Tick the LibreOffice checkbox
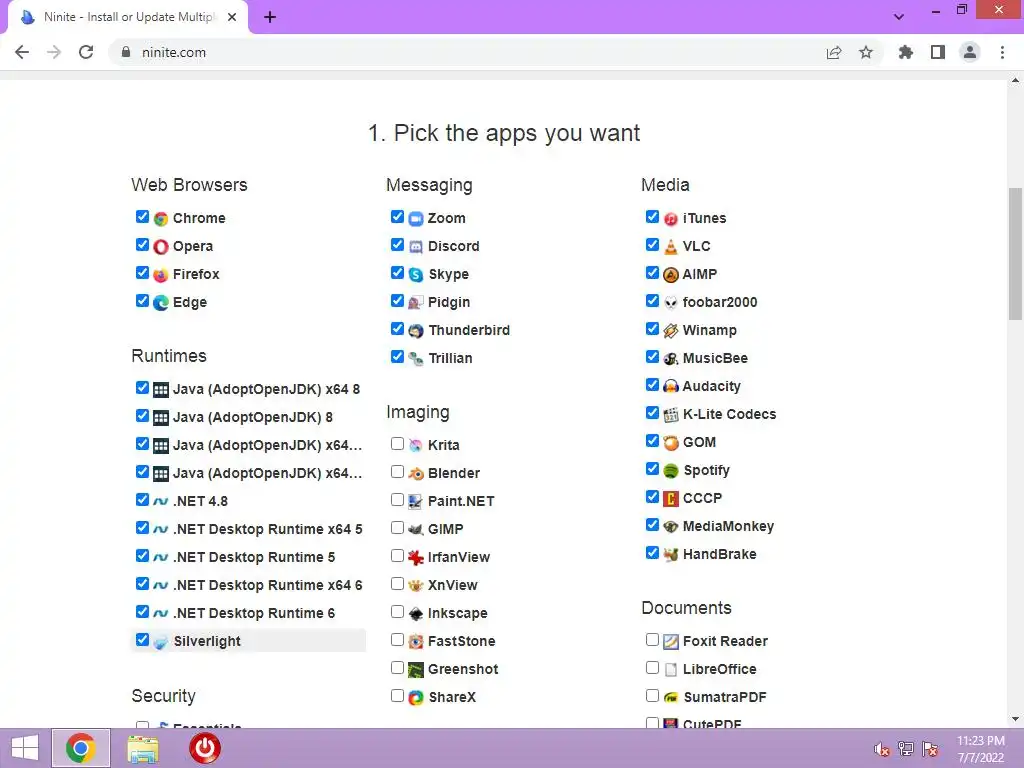Image resolution: width=1024 pixels, height=768 pixels. click(x=652, y=667)
